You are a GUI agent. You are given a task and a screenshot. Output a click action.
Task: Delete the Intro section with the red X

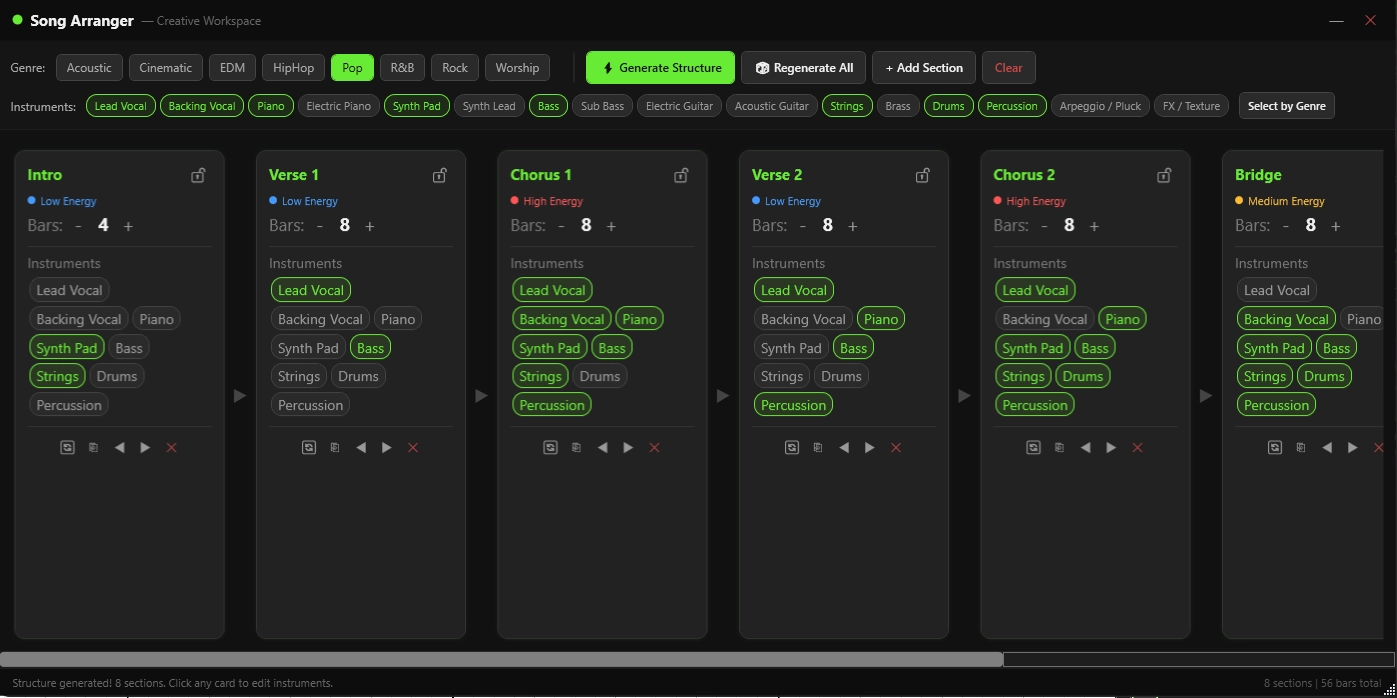tap(171, 447)
